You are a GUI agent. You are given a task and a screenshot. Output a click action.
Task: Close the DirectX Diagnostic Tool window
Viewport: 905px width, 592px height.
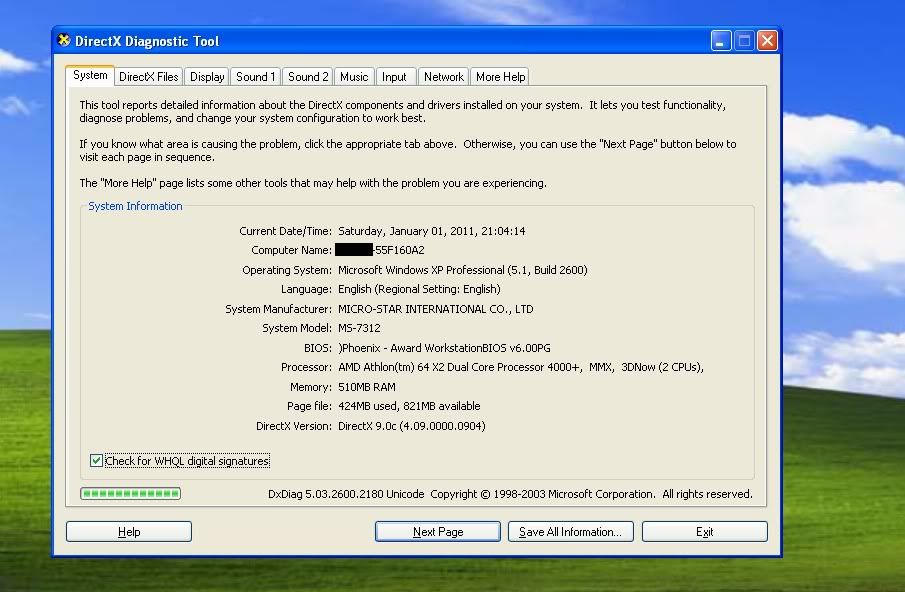click(x=767, y=41)
